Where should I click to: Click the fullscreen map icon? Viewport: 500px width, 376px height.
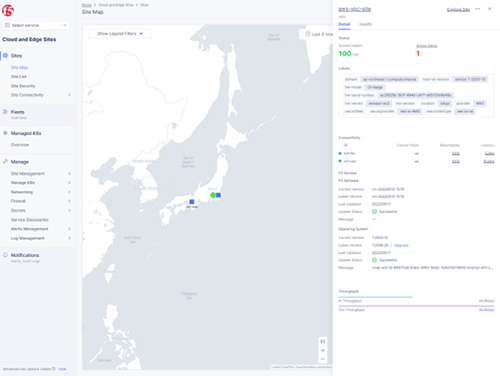pyautogui.click(x=323, y=341)
